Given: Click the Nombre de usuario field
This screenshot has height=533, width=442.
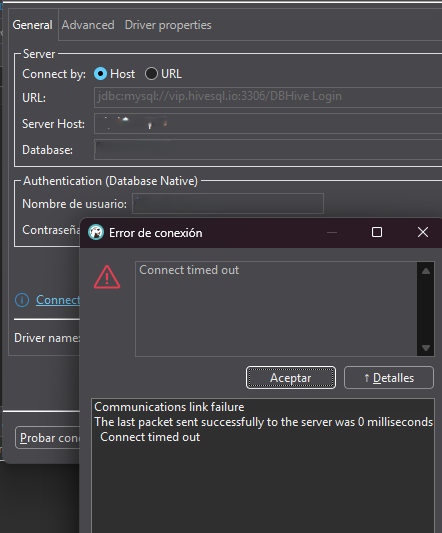Looking at the screenshot, I should 228,204.
